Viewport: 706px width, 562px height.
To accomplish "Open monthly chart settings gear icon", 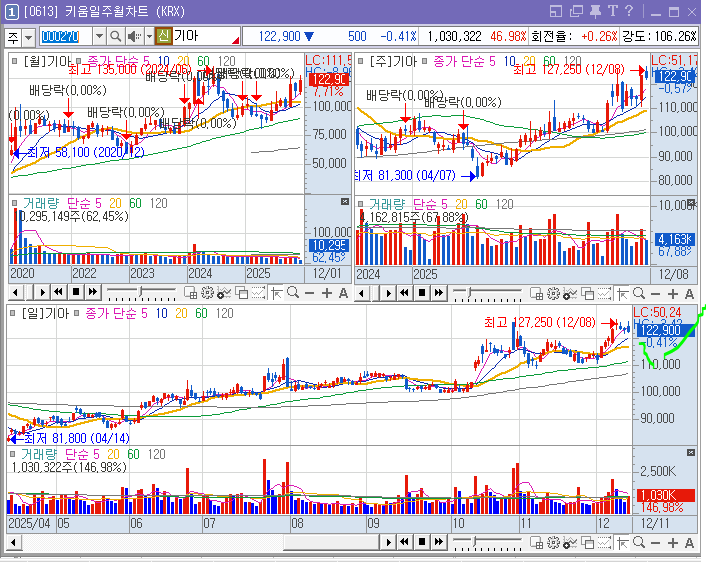I will point(207,293).
